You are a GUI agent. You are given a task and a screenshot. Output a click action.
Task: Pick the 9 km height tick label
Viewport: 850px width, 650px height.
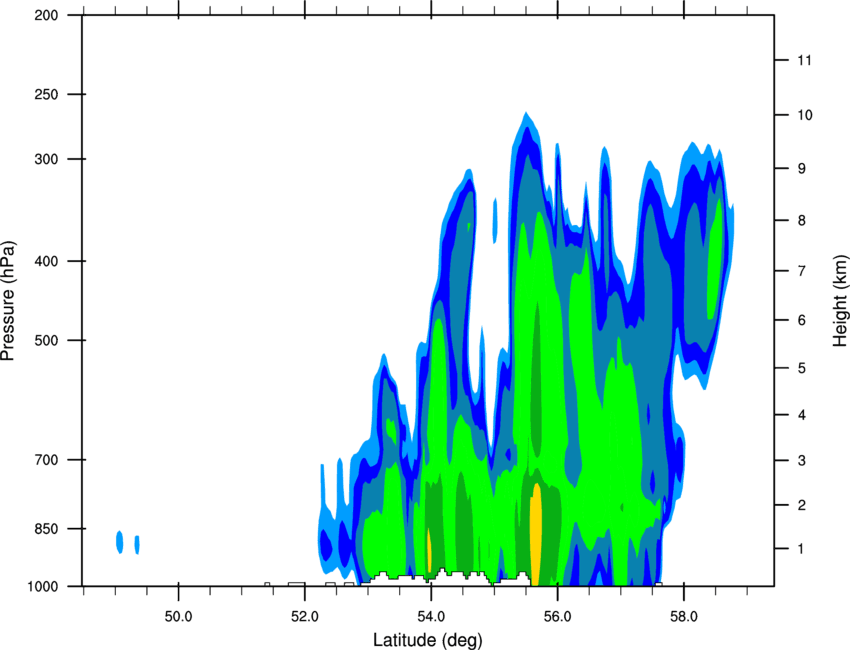pos(801,169)
